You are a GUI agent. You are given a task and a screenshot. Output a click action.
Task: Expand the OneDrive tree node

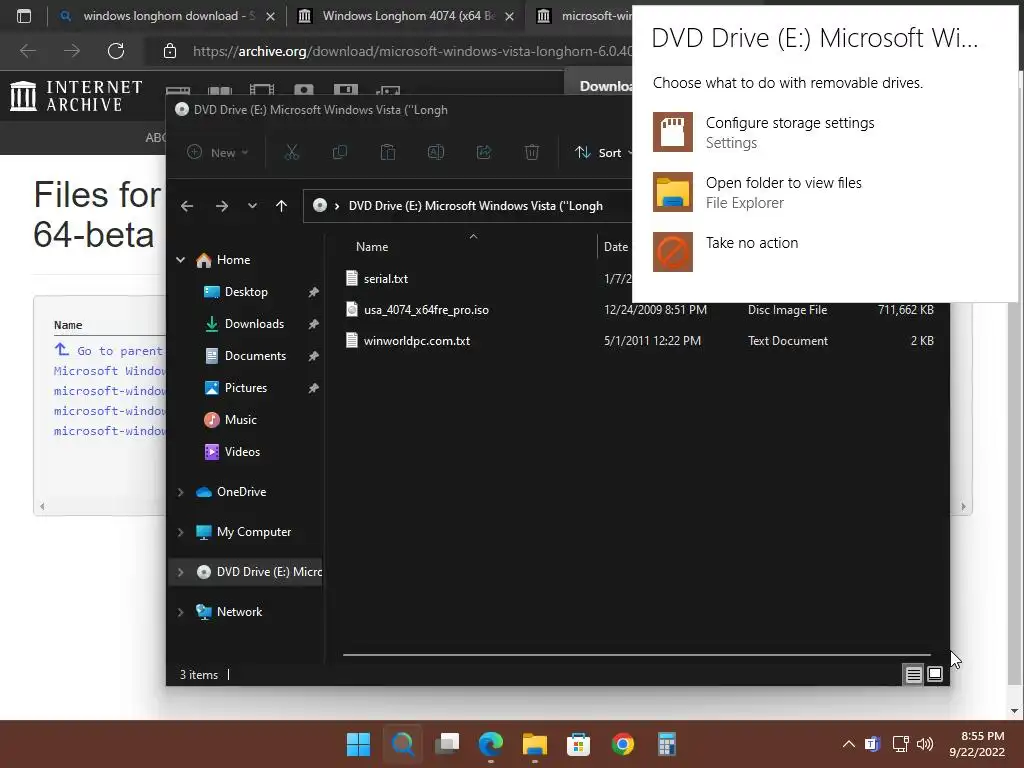181,492
